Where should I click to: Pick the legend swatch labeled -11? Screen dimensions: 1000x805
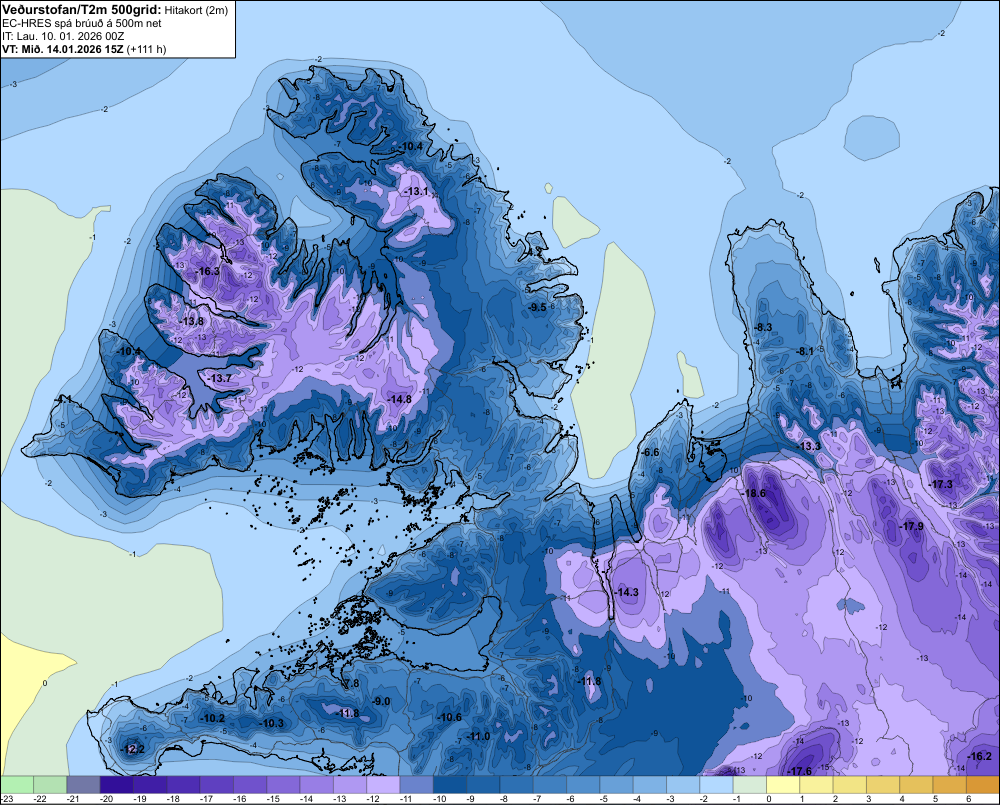pos(416,784)
